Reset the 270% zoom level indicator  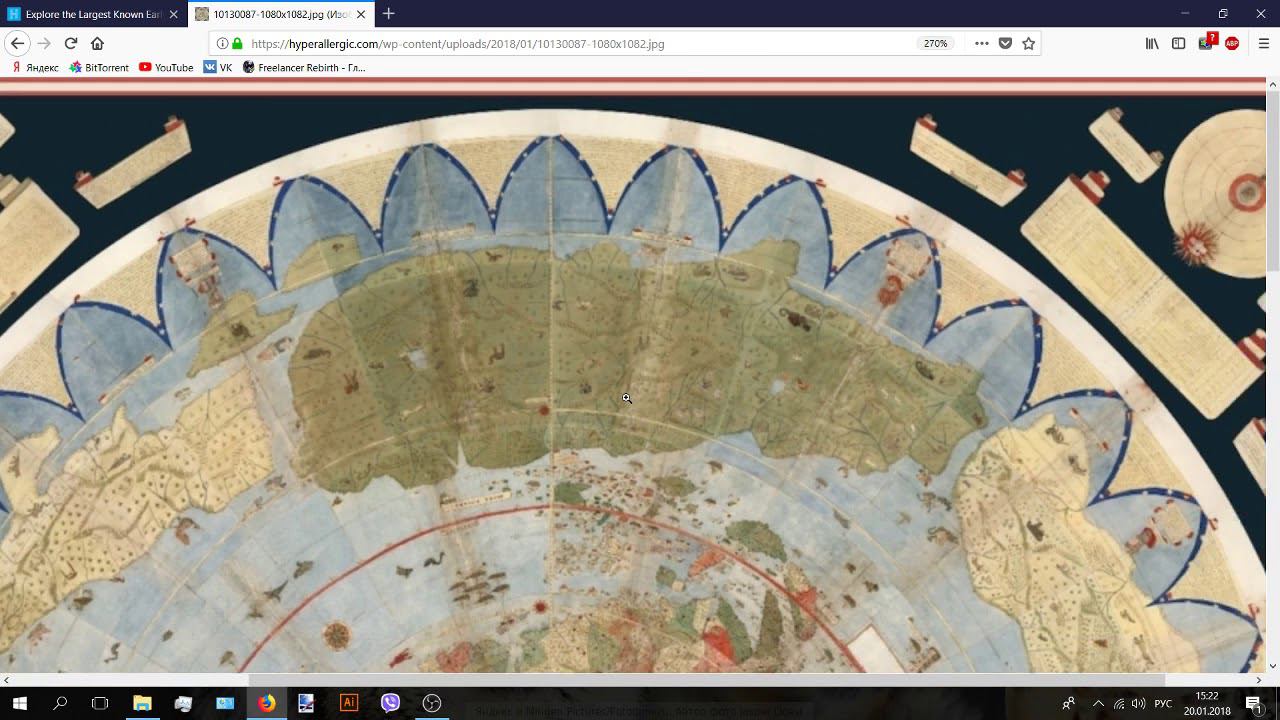coord(935,44)
